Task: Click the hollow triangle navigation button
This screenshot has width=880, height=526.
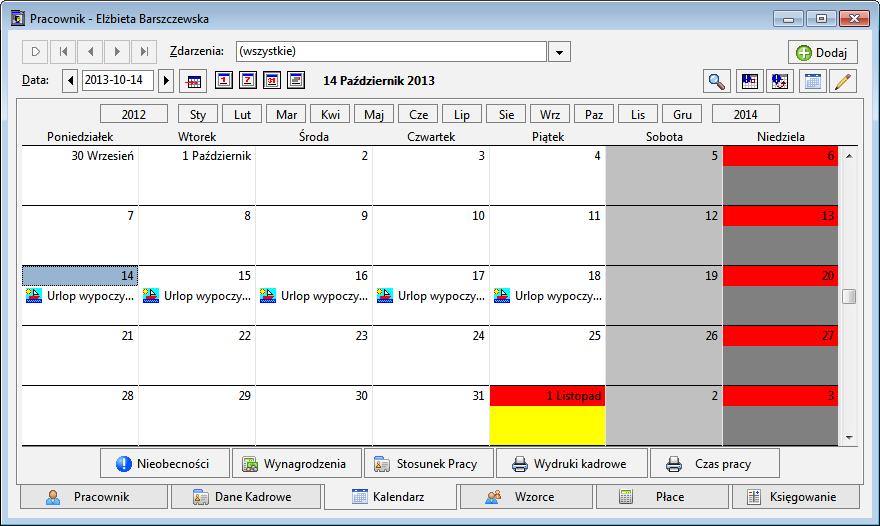Action: pos(35,52)
